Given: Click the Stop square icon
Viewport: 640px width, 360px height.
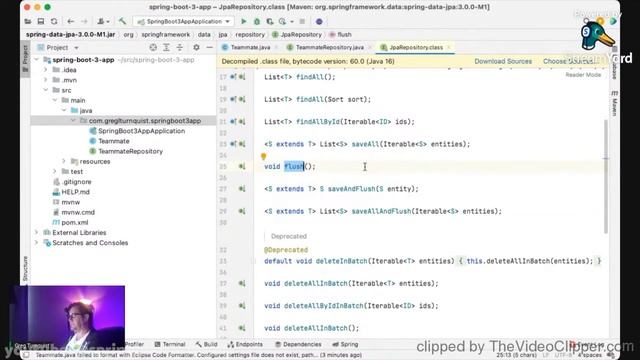Looking at the screenshot, I should [x=302, y=21].
